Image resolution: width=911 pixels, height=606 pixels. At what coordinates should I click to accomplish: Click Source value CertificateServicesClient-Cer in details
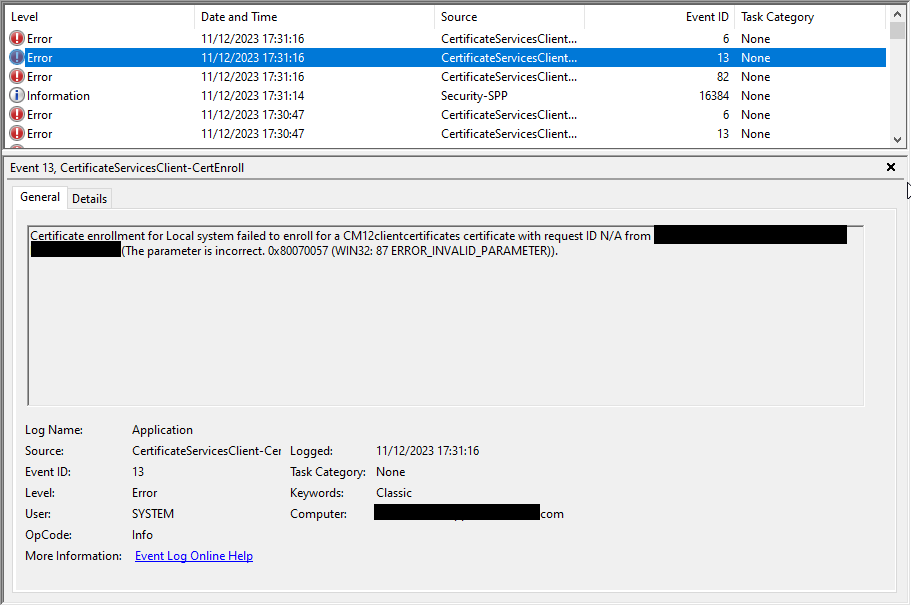pos(206,451)
